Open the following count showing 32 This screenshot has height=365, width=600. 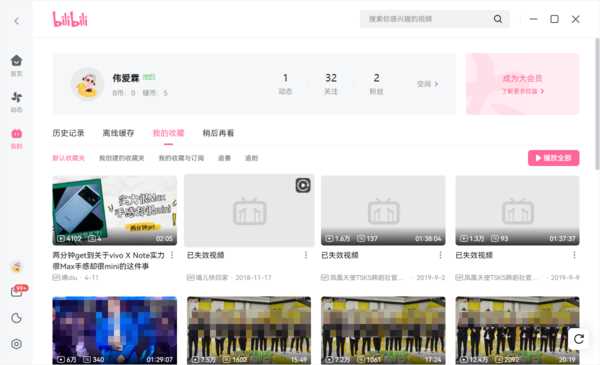(x=331, y=84)
